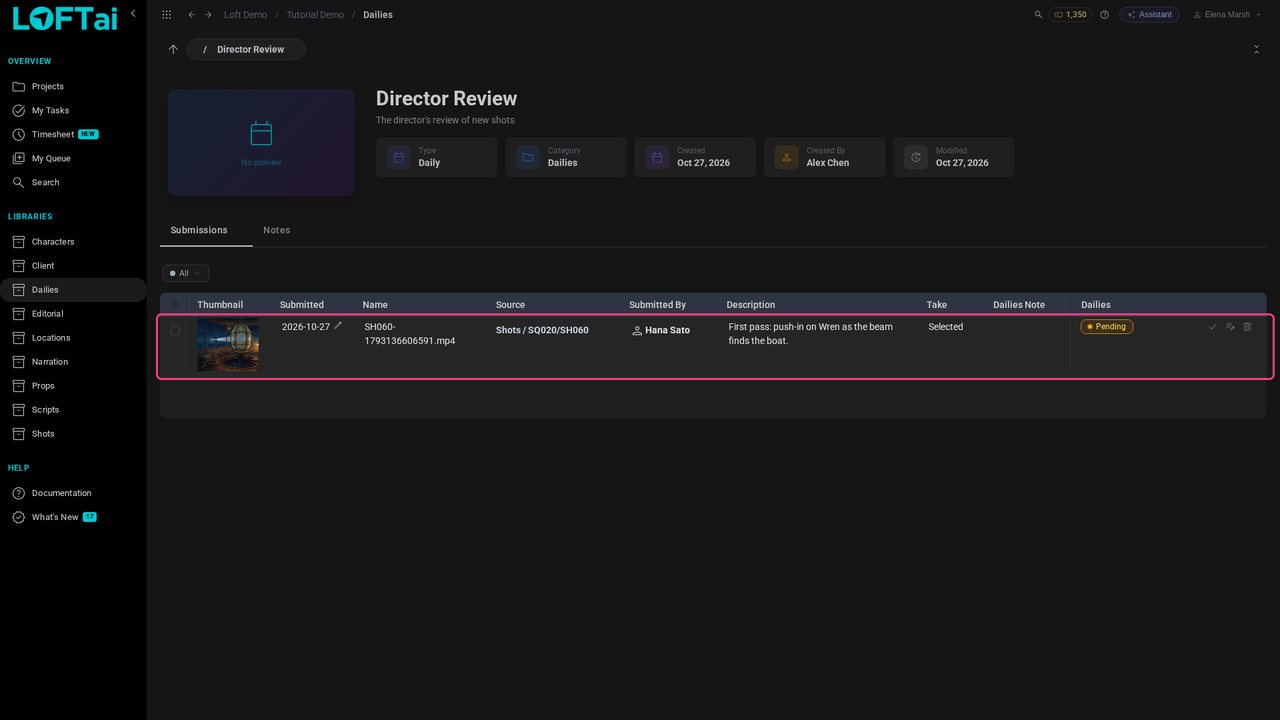Go back using the left arrow
The height and width of the screenshot is (720, 1280).
tap(191, 15)
